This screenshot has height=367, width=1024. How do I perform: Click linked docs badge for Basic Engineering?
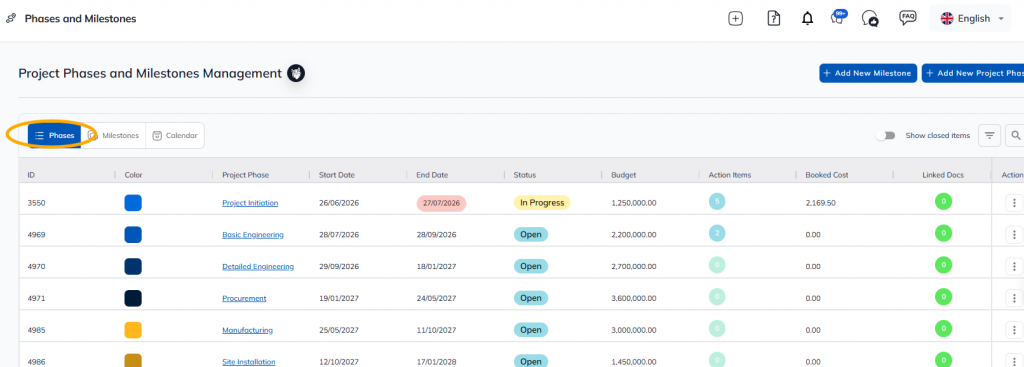tap(943, 233)
